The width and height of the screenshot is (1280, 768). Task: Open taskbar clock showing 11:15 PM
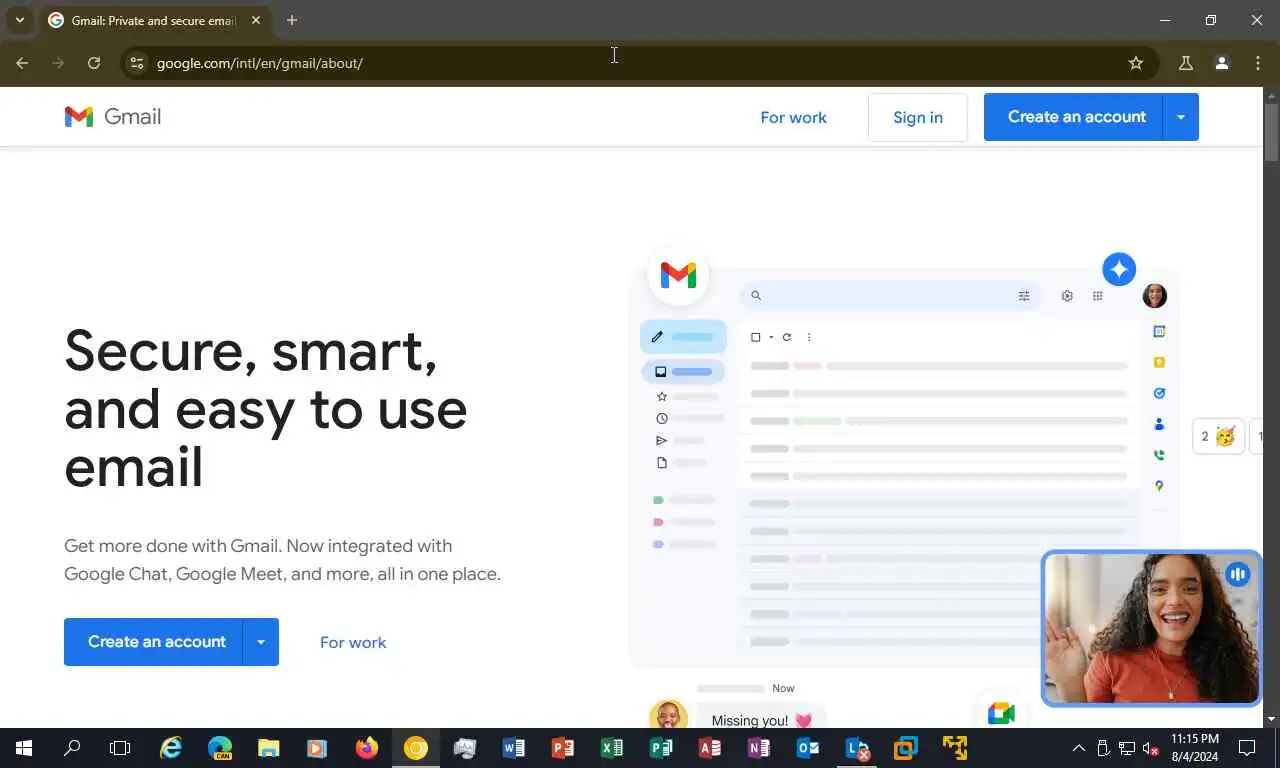pyautogui.click(x=1195, y=748)
